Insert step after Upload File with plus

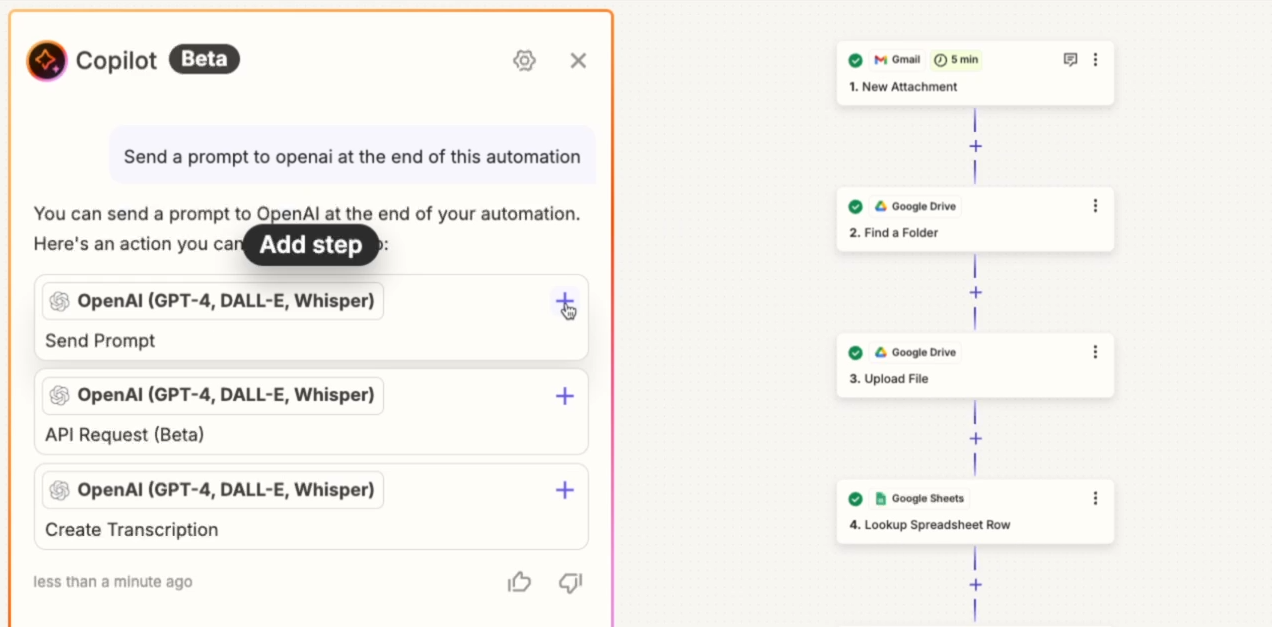975,438
